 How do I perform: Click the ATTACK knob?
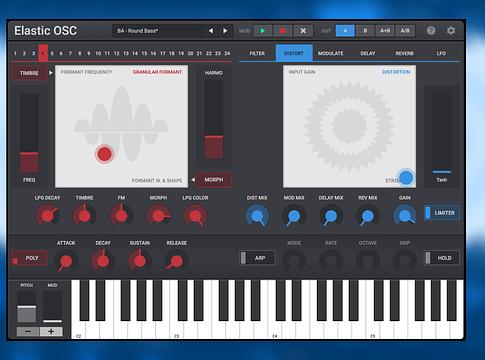(x=66, y=261)
